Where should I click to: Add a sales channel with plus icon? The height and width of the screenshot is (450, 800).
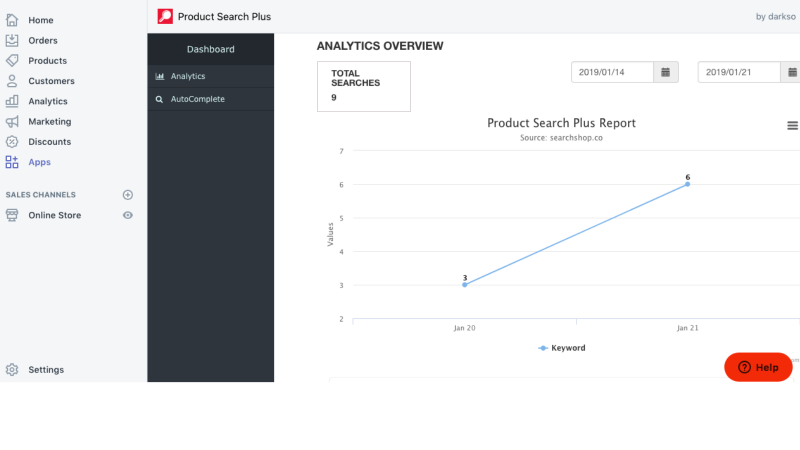pos(128,195)
